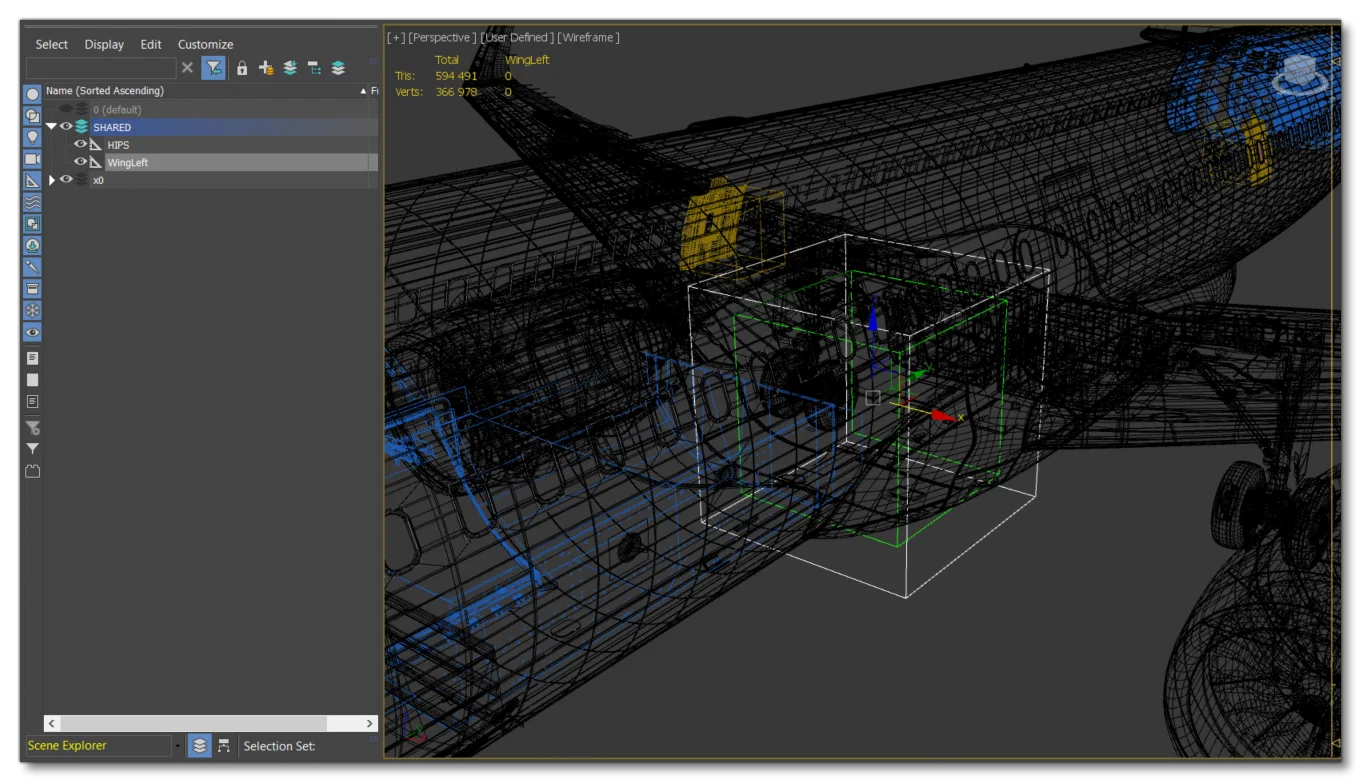Screen dimensions: 1361x782
Task: Open viewport [+] general menu
Action: pos(396,37)
